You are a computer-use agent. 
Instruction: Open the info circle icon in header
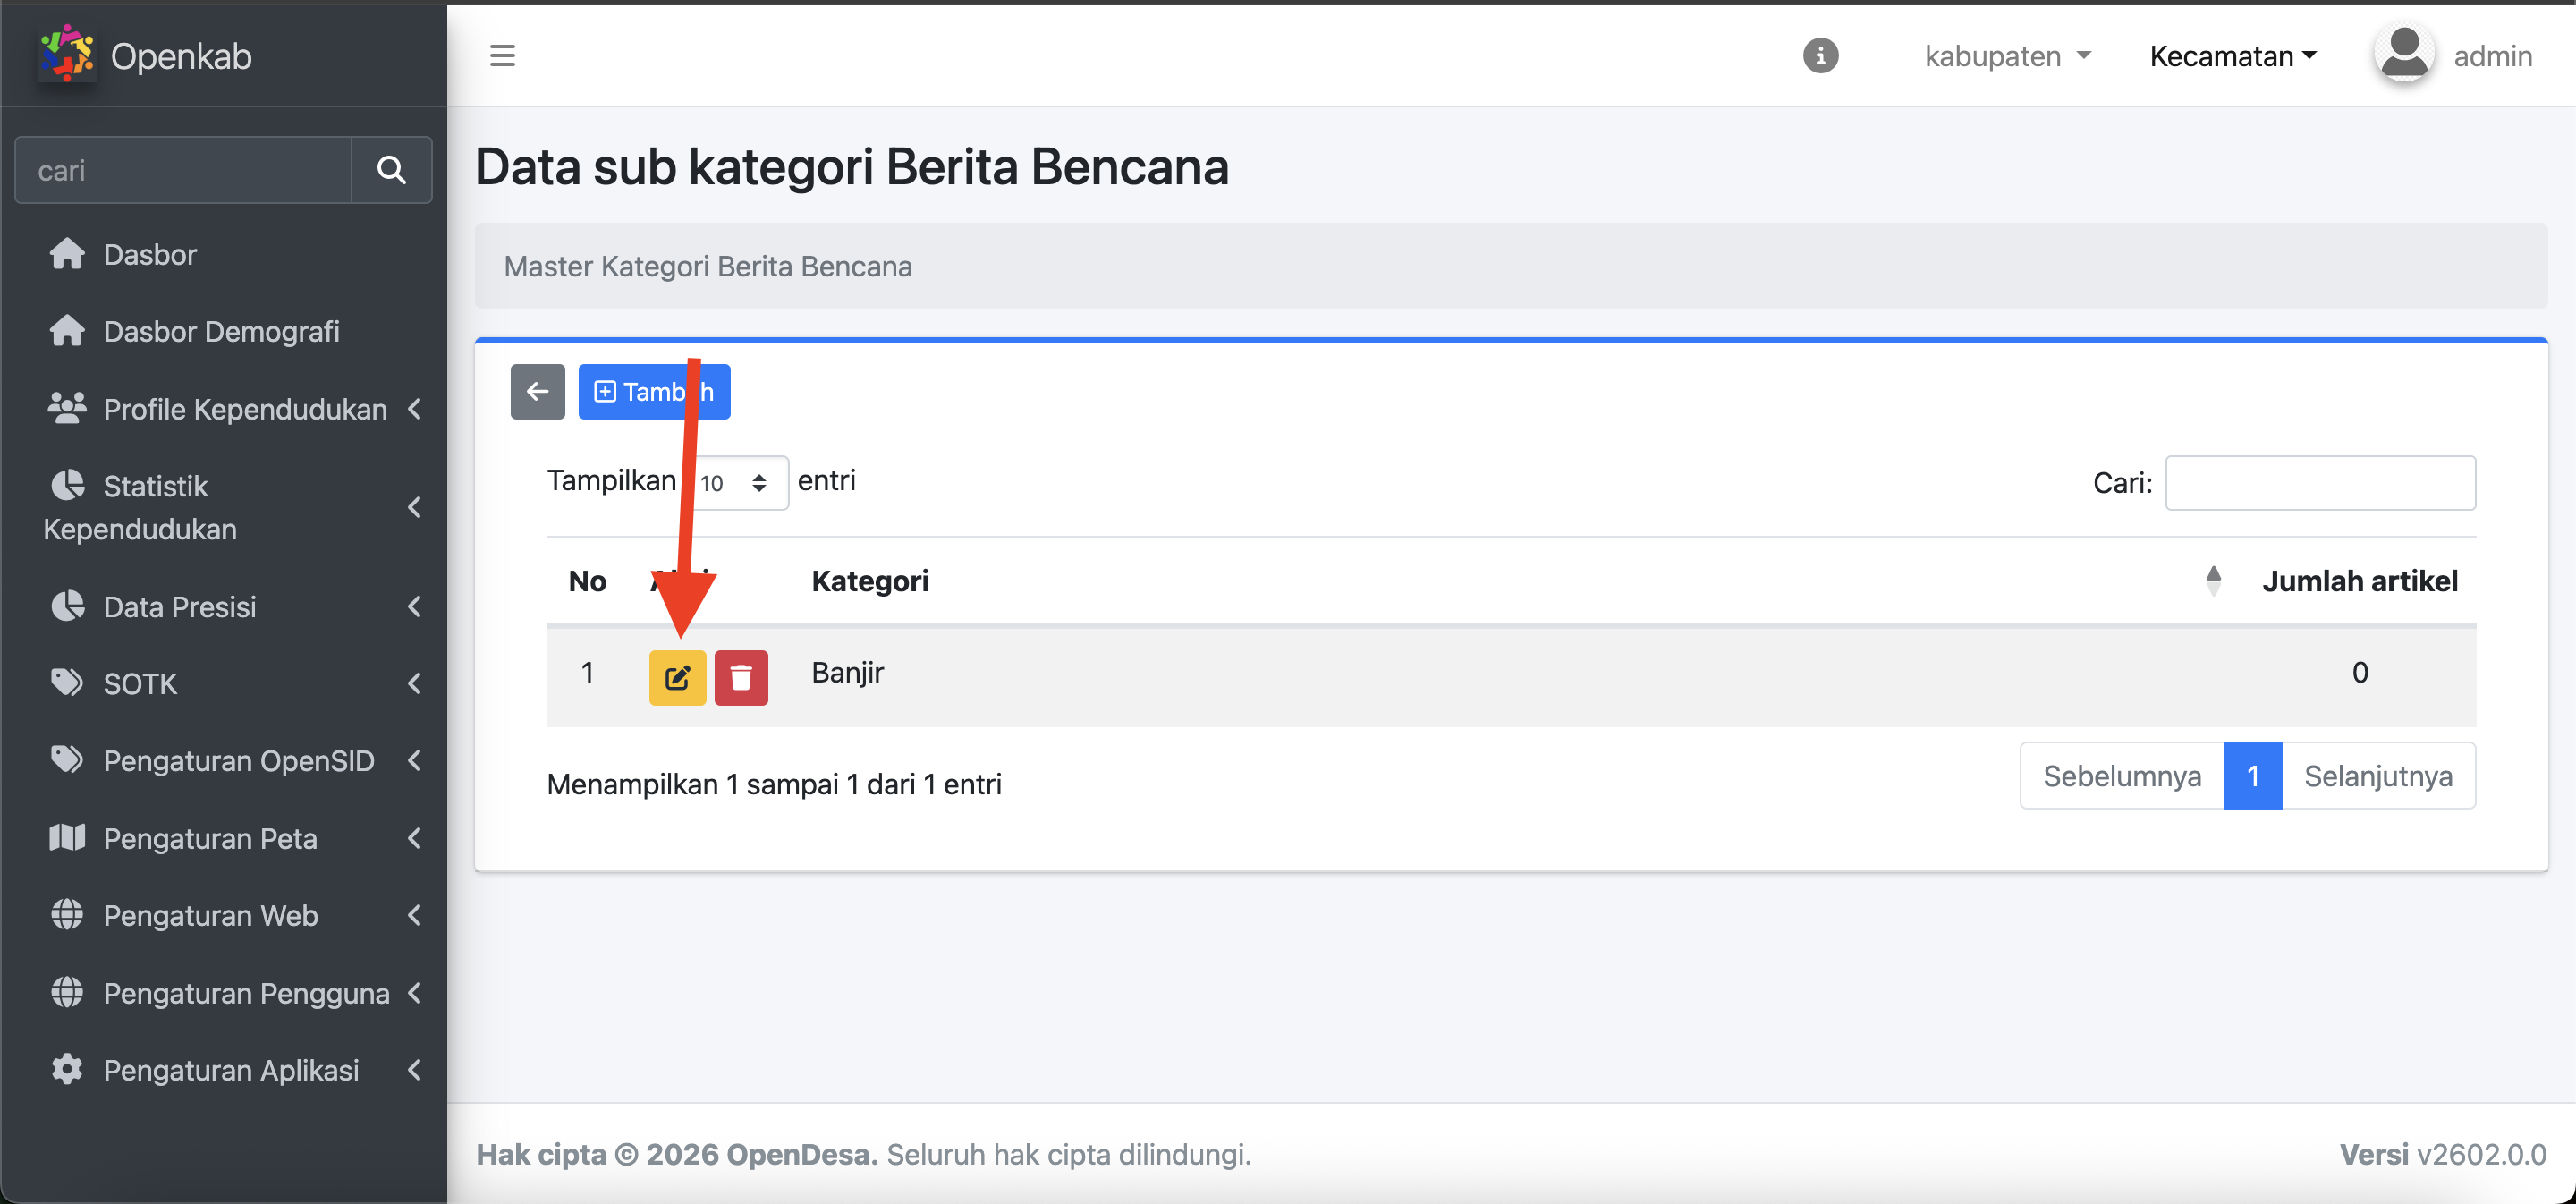point(1820,56)
